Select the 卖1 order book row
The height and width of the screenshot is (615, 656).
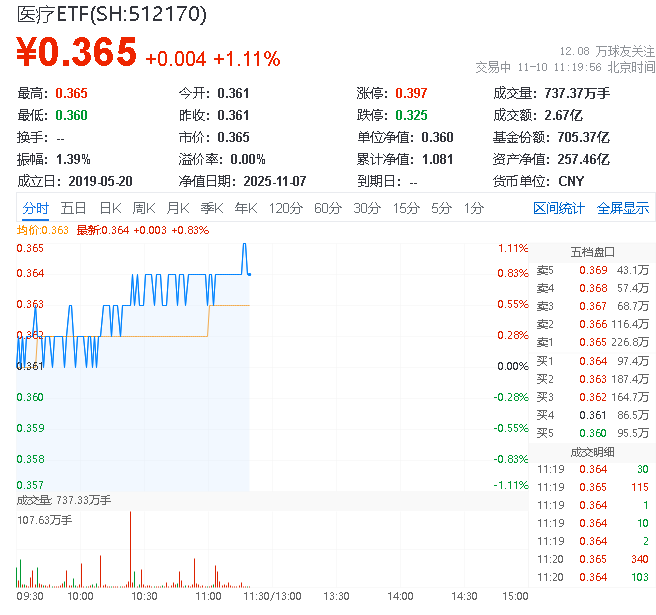[591, 342]
